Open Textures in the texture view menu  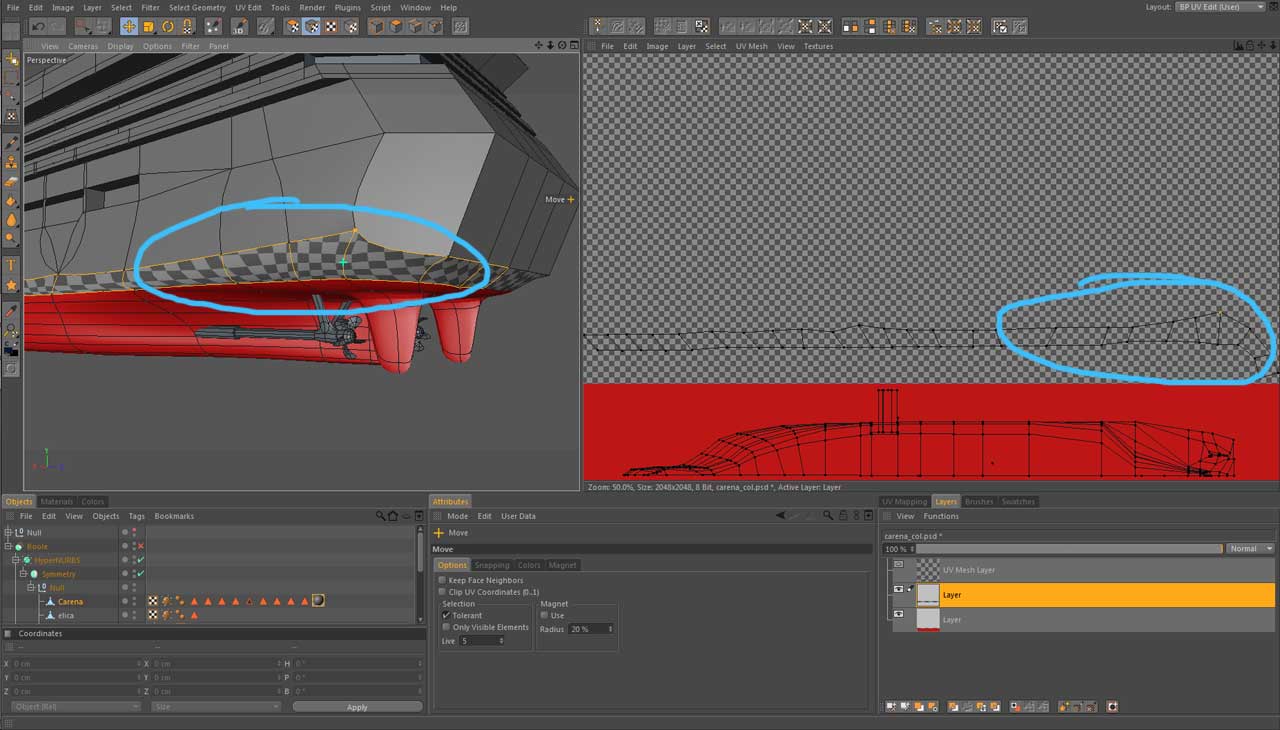click(x=818, y=46)
